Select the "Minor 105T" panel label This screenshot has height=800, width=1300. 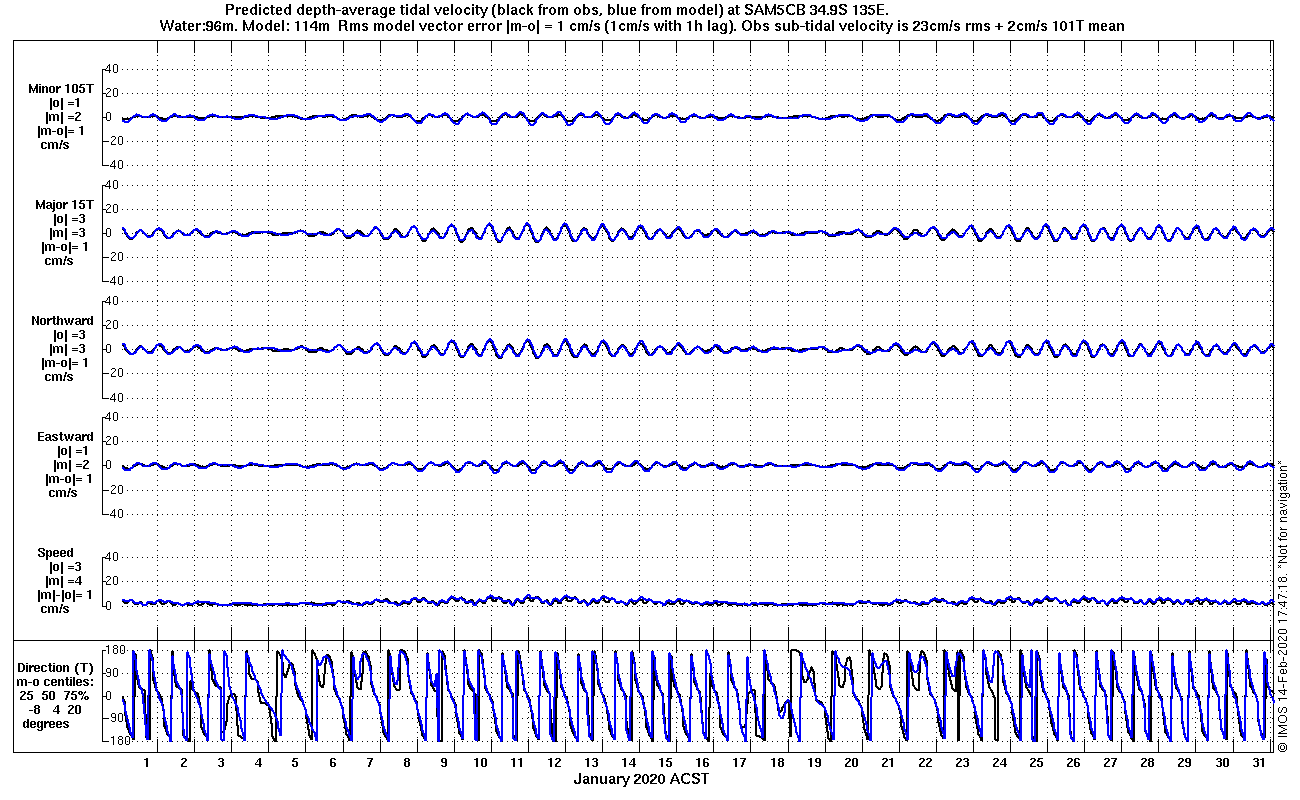[62, 89]
